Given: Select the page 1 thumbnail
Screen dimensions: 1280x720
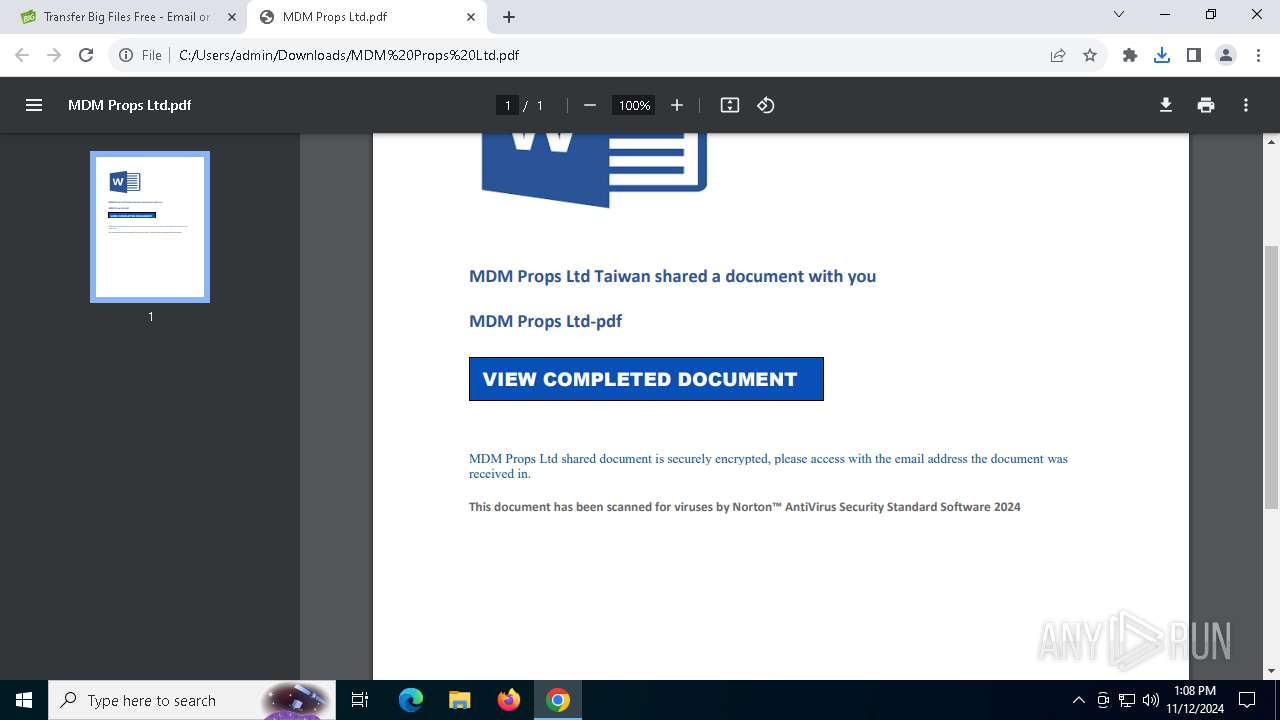Looking at the screenshot, I should point(150,227).
